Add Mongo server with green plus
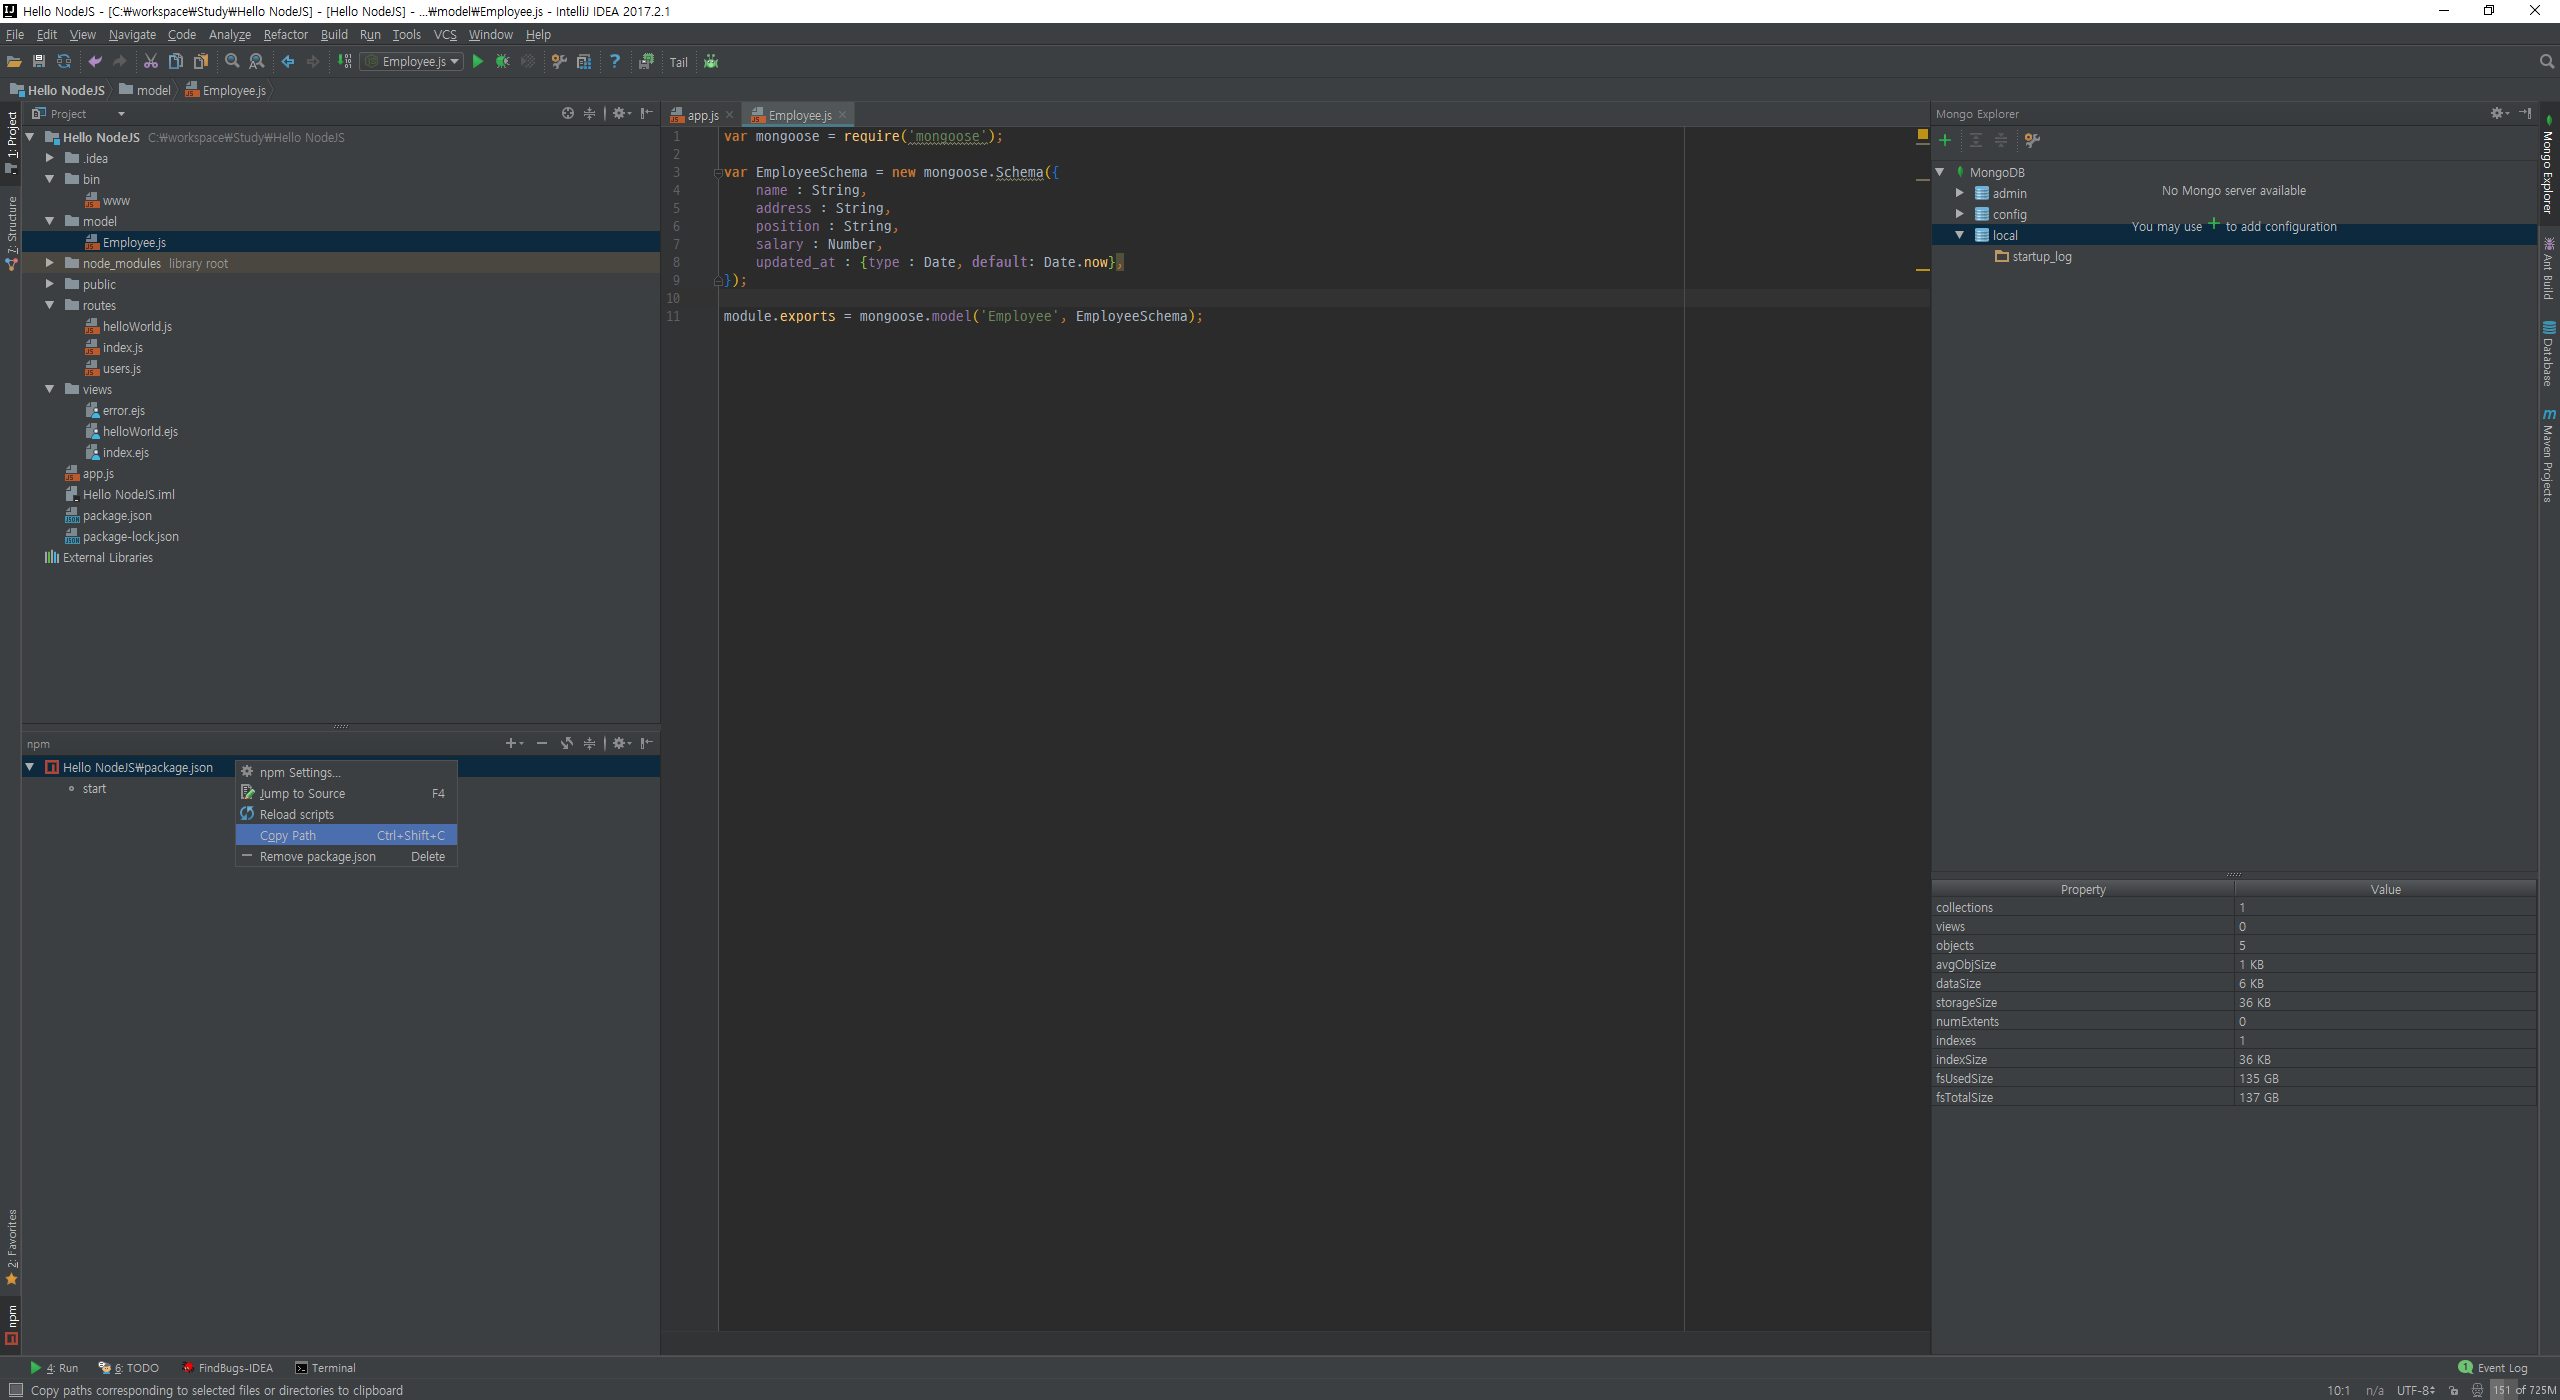Viewport: 2560px width, 1400px height. point(1945,141)
